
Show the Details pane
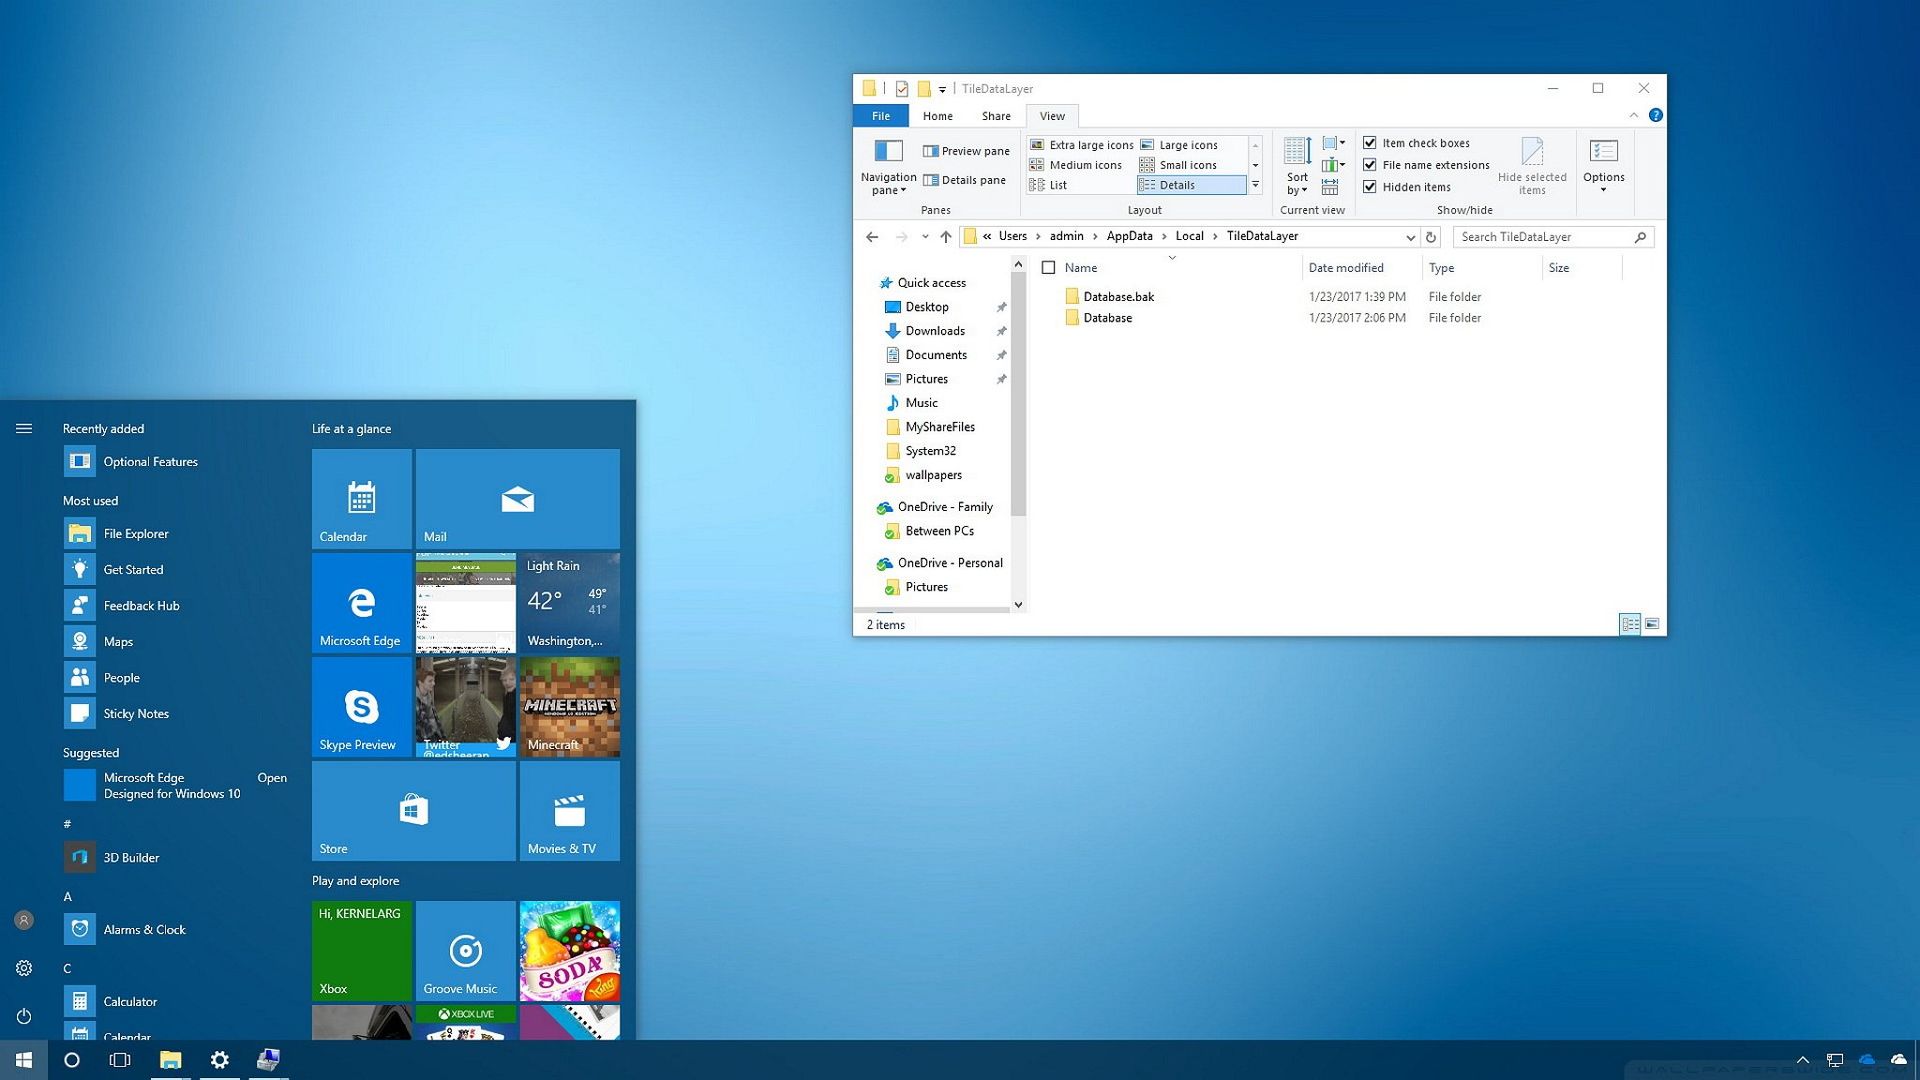[x=963, y=180]
